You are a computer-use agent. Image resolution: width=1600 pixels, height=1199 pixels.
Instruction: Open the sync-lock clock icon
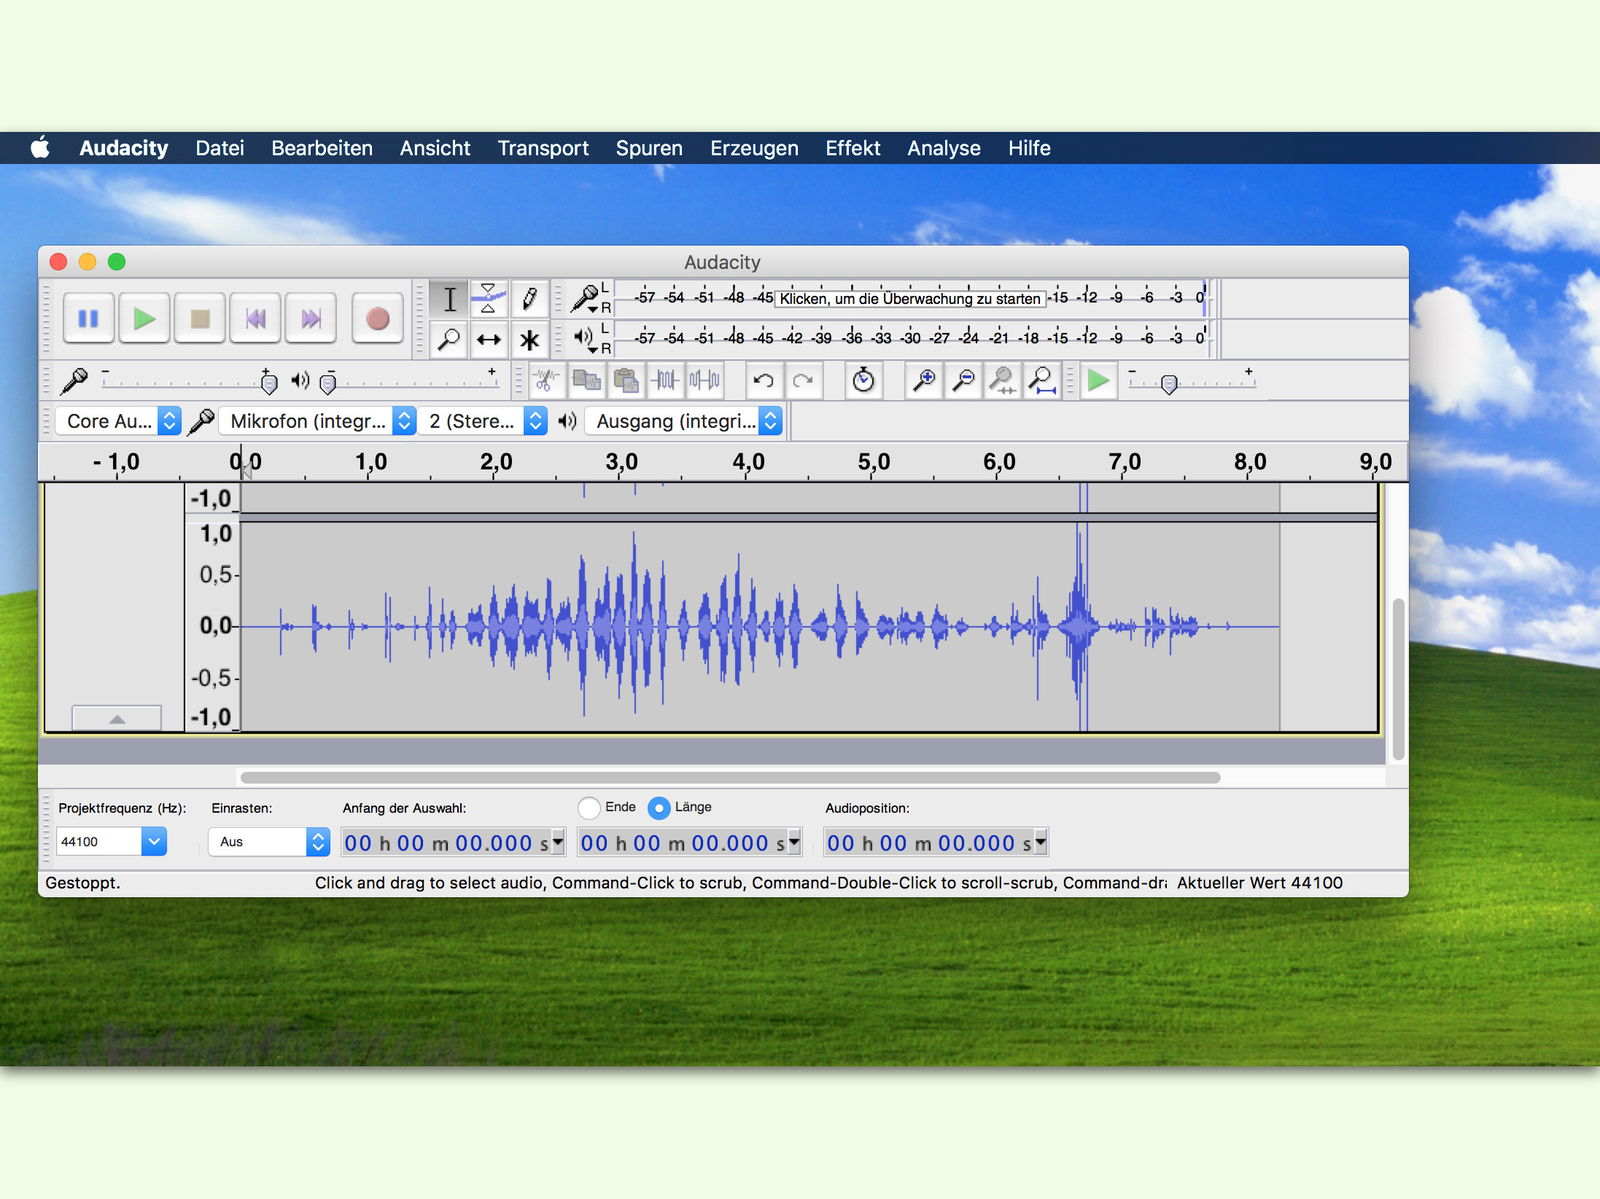click(x=863, y=380)
